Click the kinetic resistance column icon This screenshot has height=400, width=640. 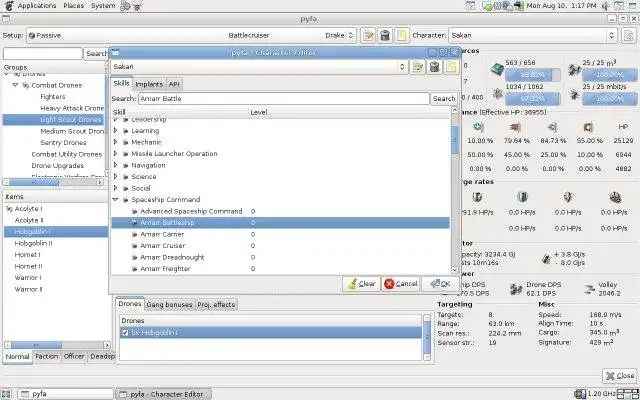click(x=552, y=127)
